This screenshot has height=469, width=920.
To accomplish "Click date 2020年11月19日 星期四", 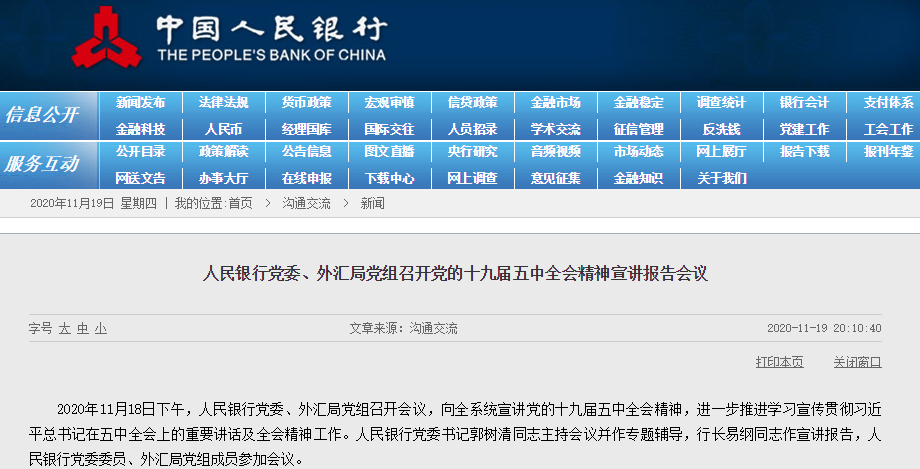I will [x=93, y=204].
